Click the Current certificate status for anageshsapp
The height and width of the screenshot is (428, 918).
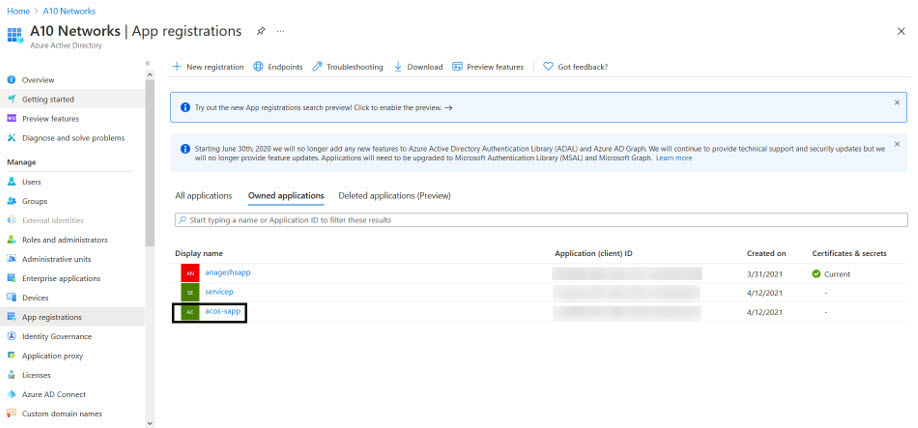[831, 274]
